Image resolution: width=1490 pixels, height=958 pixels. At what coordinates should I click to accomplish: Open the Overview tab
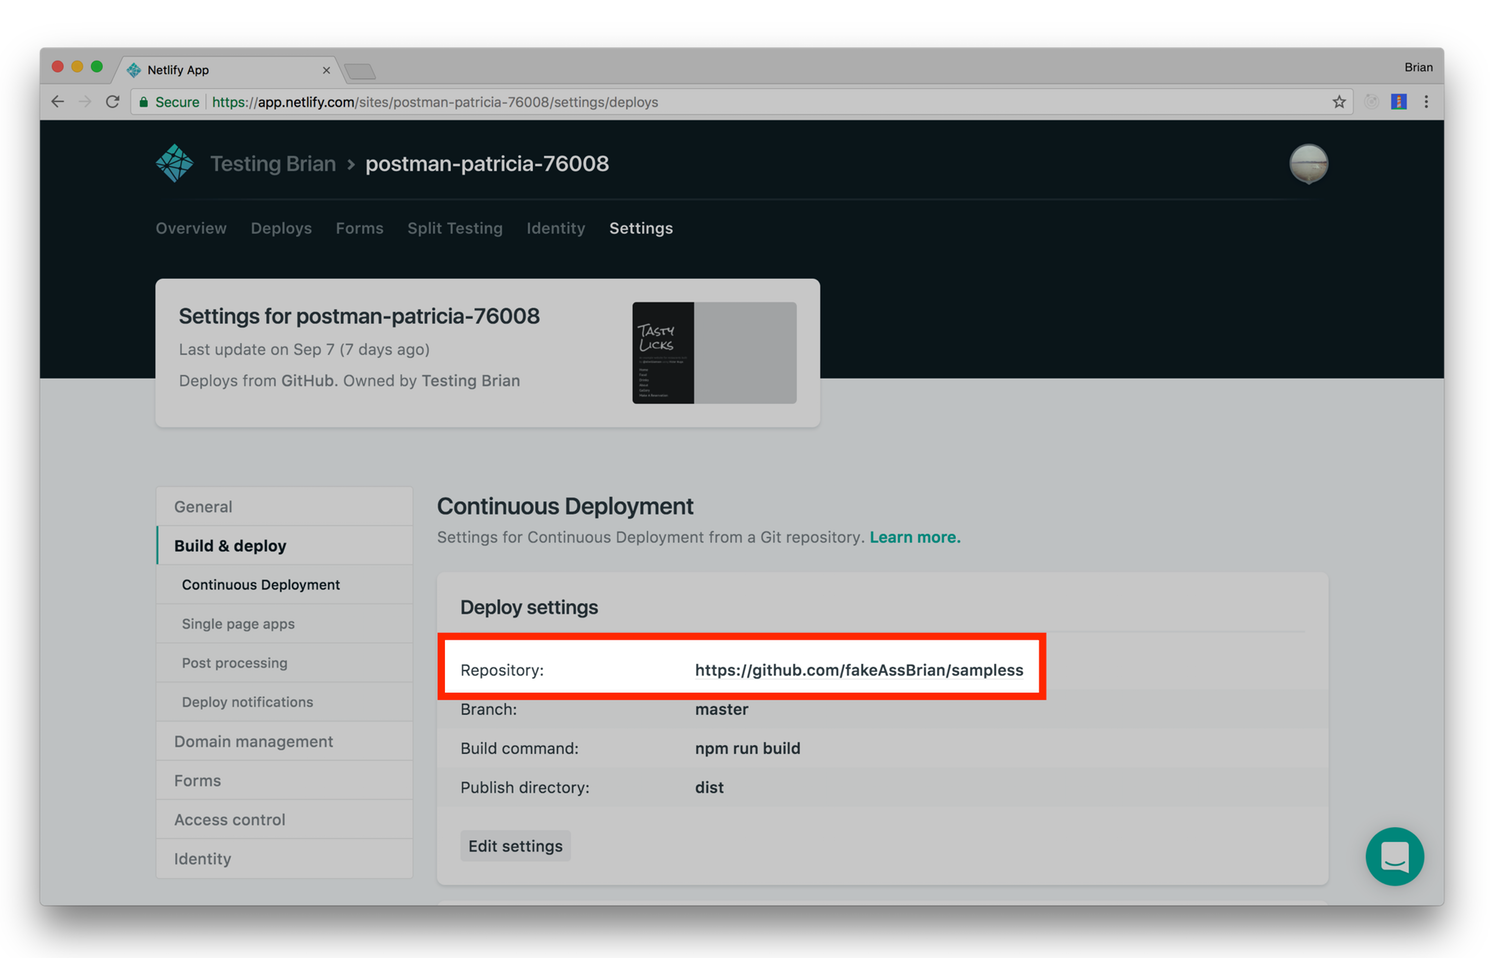(190, 228)
